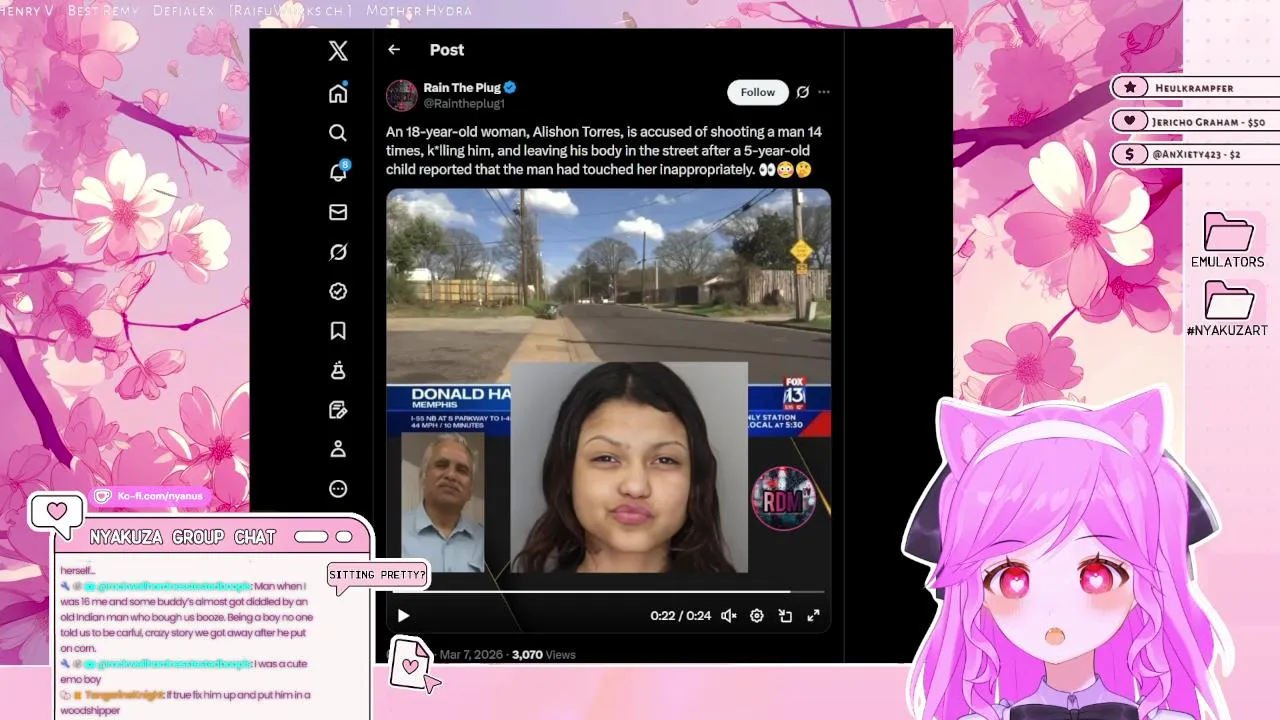Open video settings gear

(757, 616)
